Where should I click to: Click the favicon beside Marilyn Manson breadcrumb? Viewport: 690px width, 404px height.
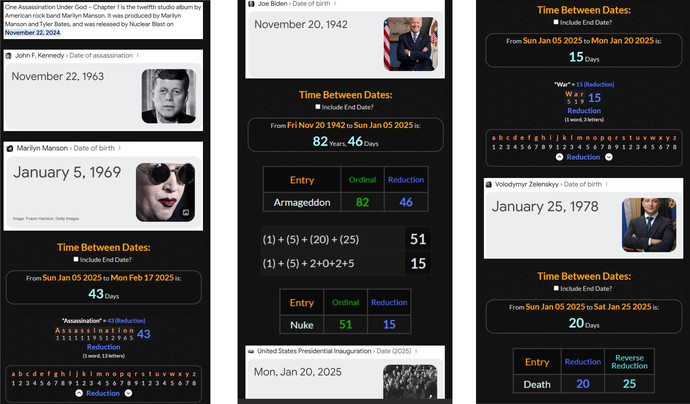point(10,148)
